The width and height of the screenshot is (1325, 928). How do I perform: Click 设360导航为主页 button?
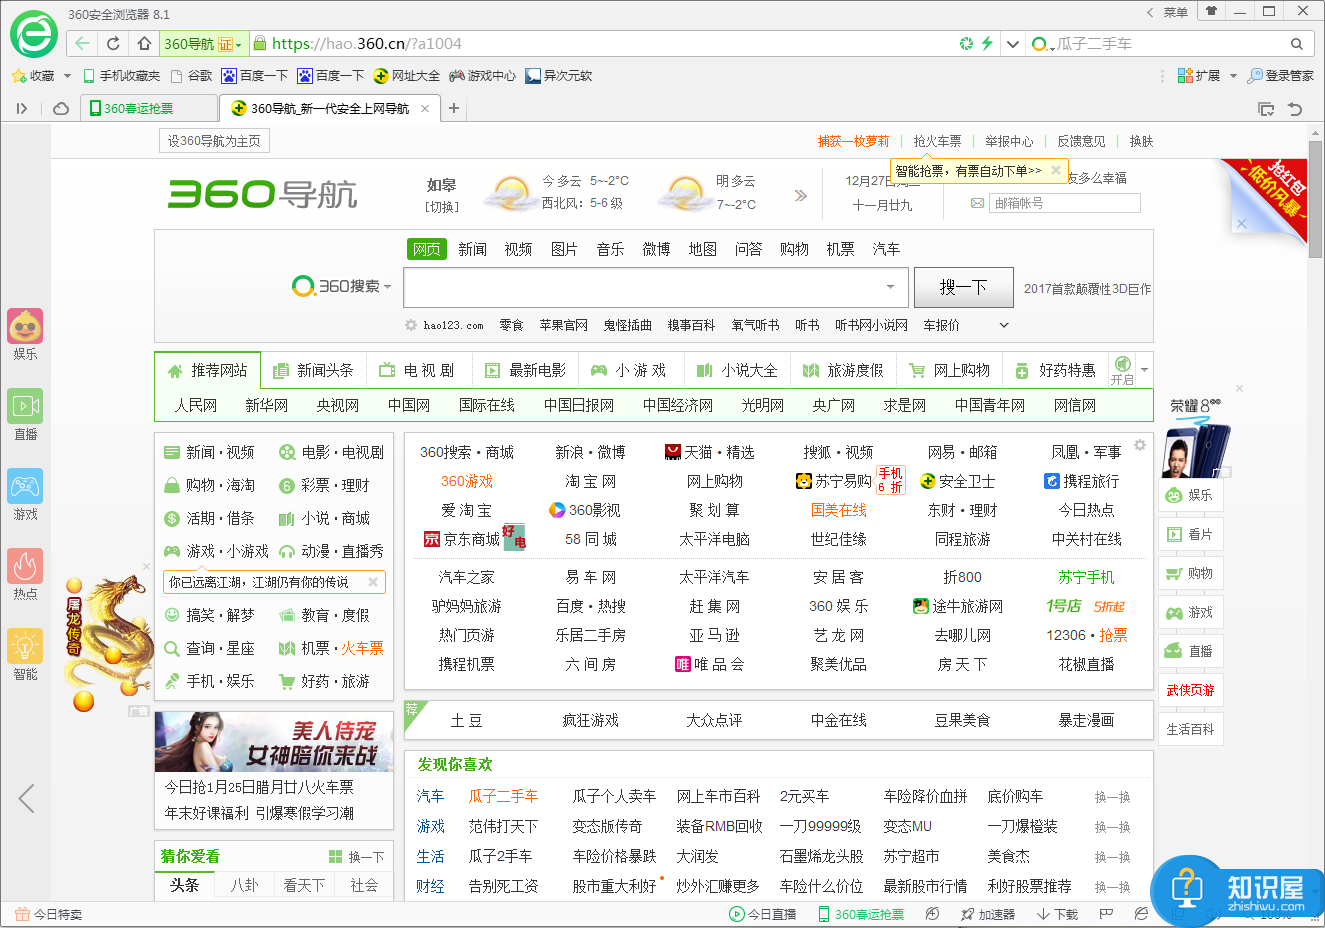(x=214, y=141)
